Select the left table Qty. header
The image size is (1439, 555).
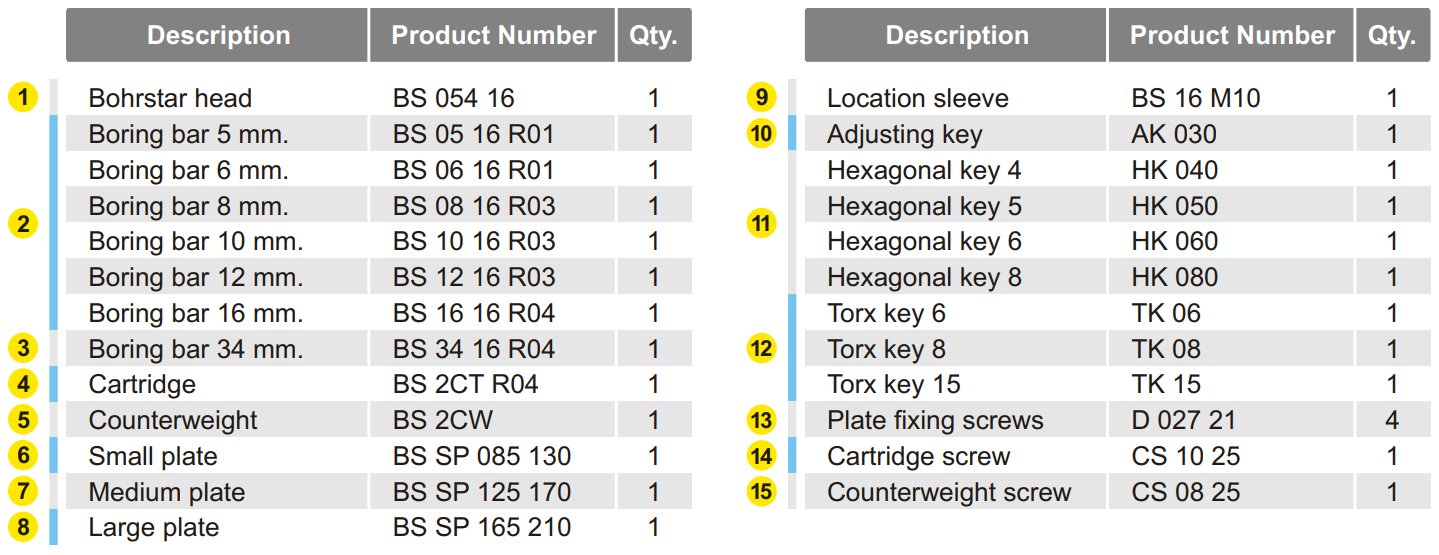click(x=654, y=35)
